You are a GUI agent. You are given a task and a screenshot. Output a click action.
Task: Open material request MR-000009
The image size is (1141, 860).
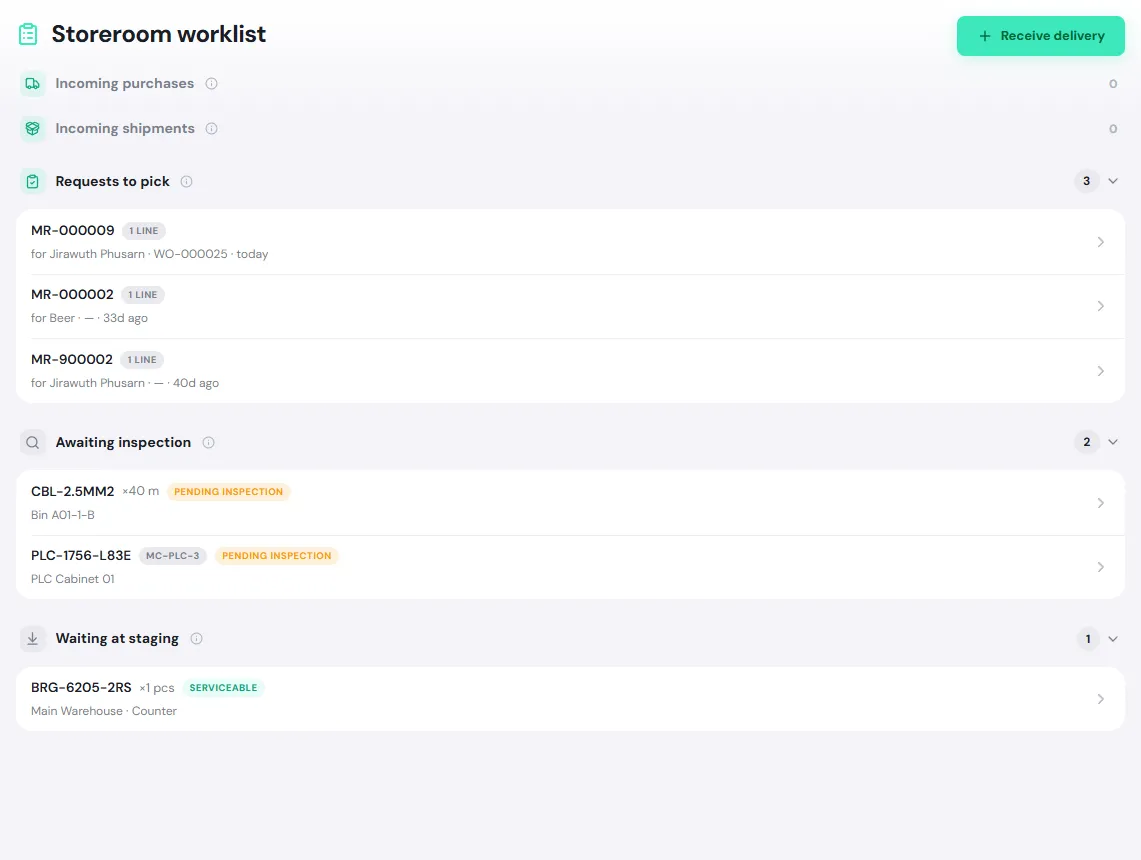[570, 242]
